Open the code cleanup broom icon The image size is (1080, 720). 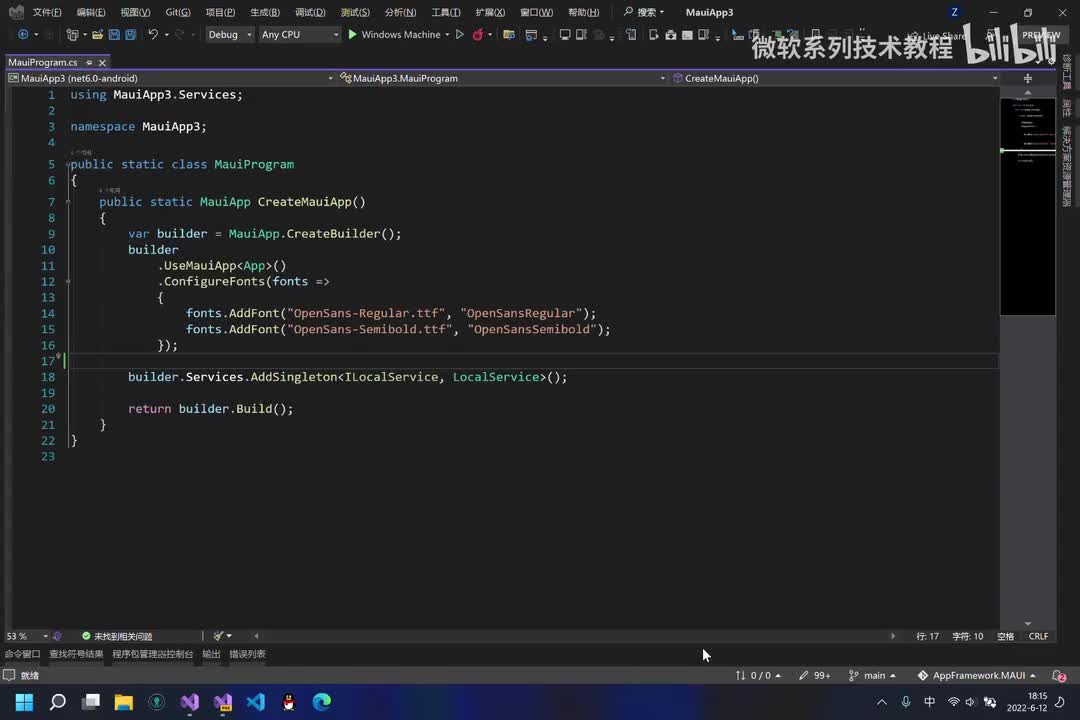click(x=218, y=636)
